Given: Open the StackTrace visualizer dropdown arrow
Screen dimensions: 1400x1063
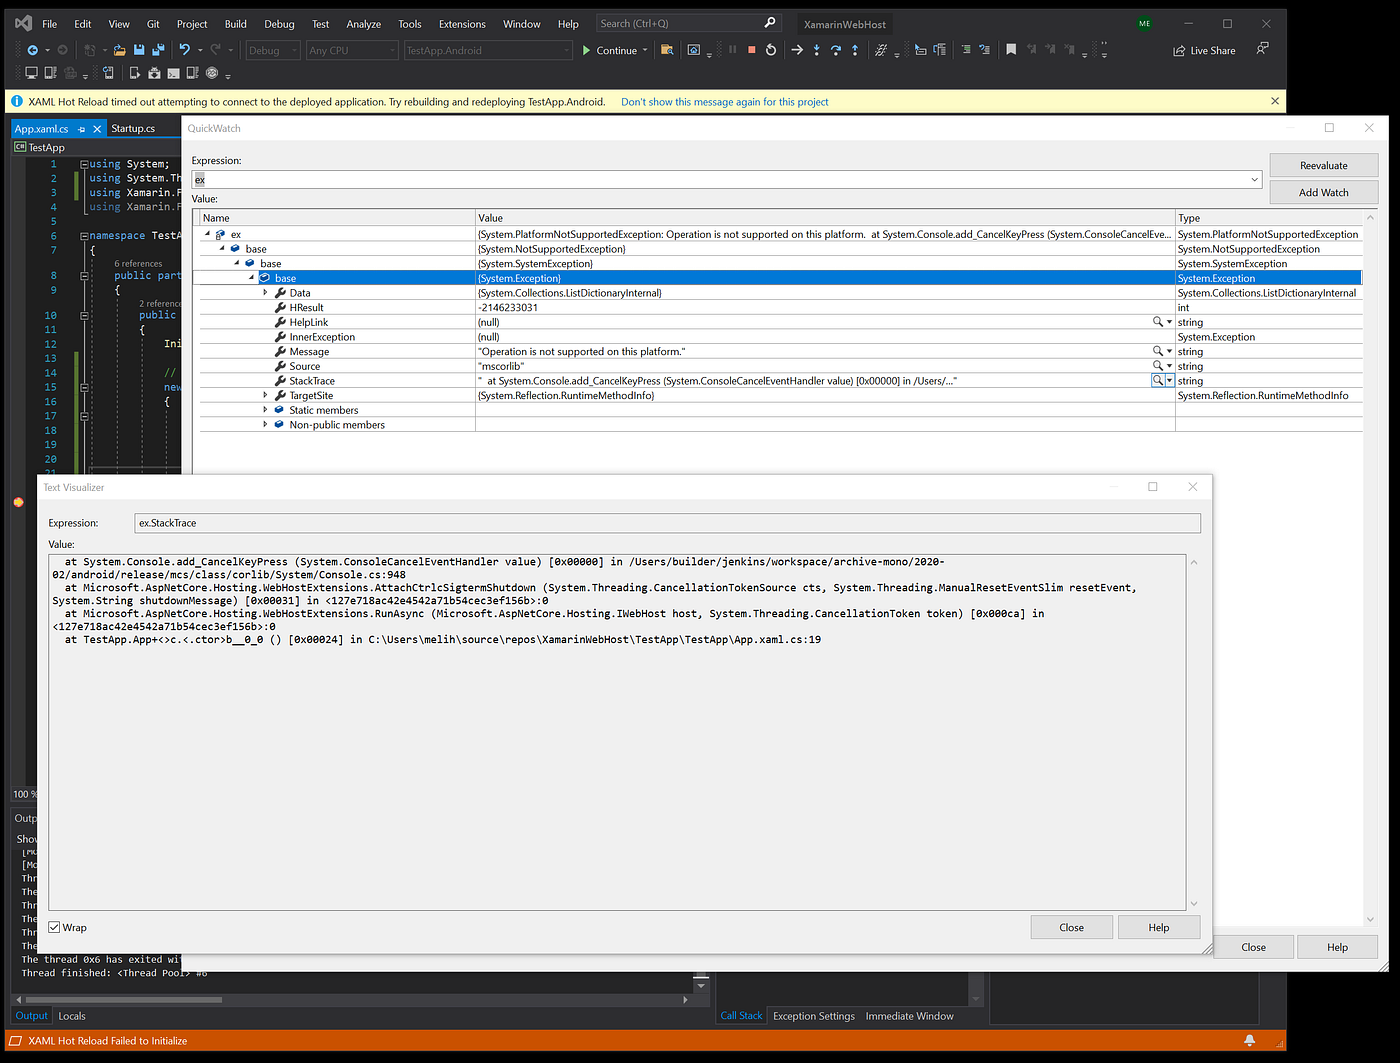Looking at the screenshot, I should coord(1169,381).
